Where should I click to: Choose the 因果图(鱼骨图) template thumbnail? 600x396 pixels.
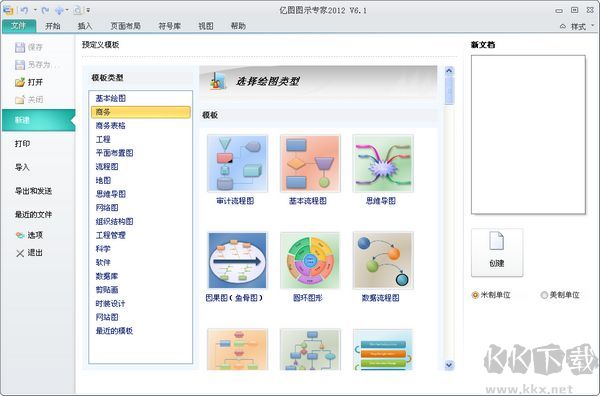click(x=237, y=260)
